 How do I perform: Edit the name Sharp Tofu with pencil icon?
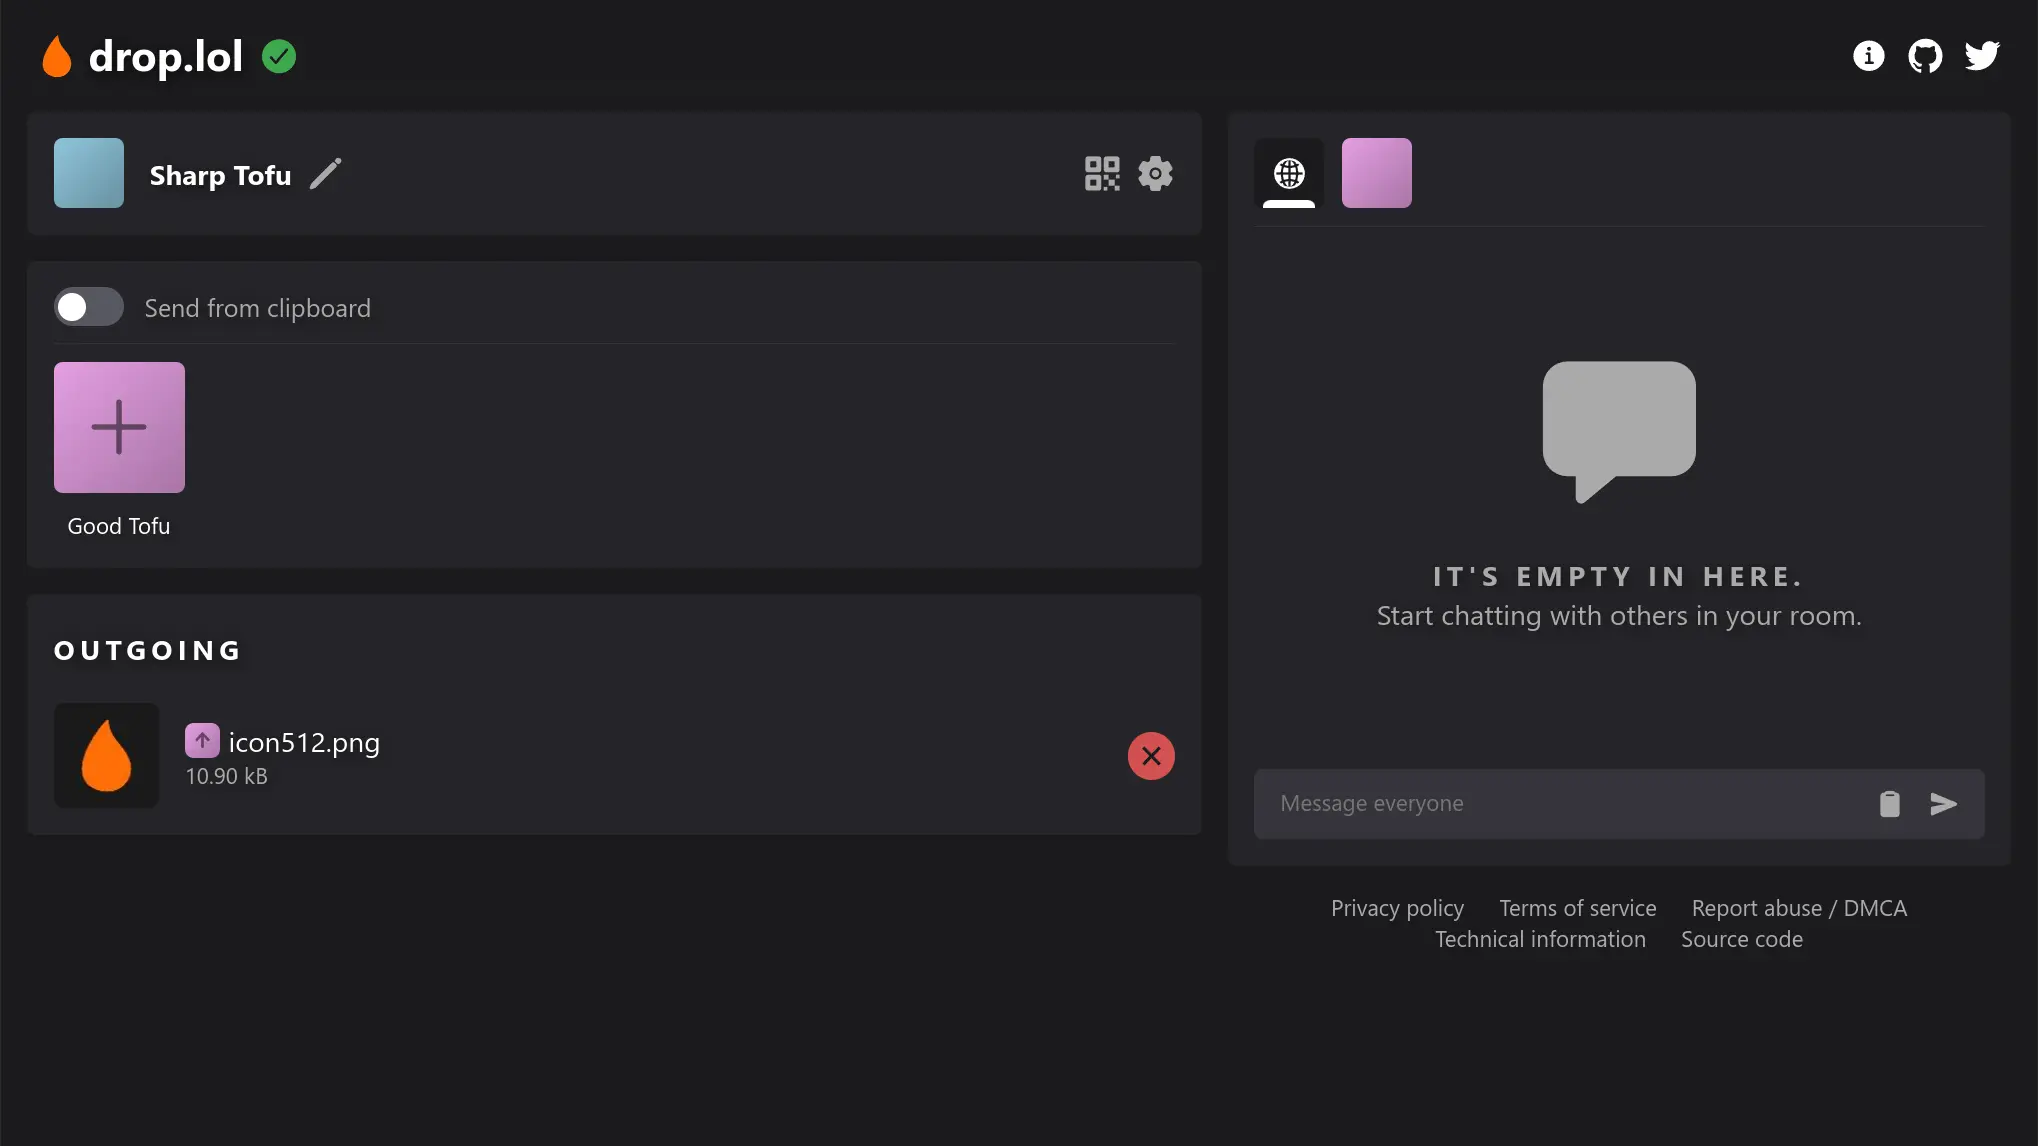[x=325, y=172]
